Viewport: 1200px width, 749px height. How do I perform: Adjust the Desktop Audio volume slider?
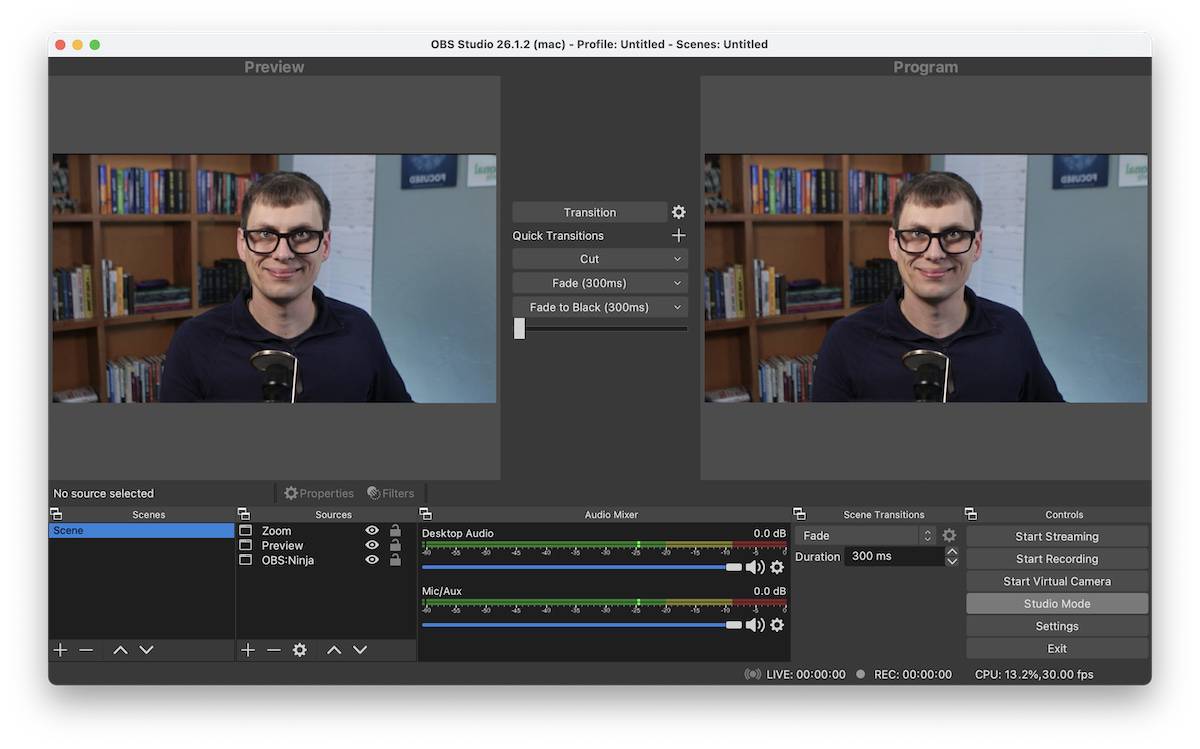pos(582,567)
